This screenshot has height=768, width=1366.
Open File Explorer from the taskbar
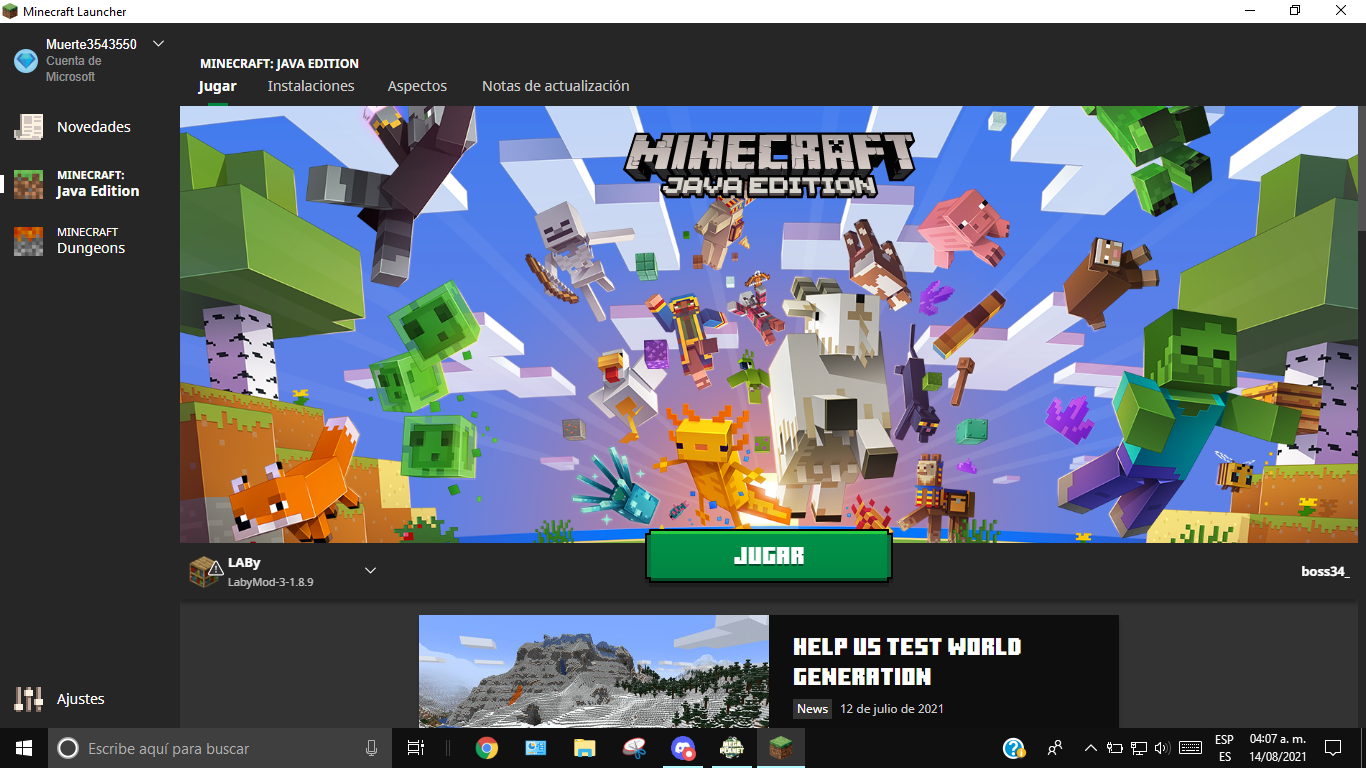pyautogui.click(x=585, y=748)
